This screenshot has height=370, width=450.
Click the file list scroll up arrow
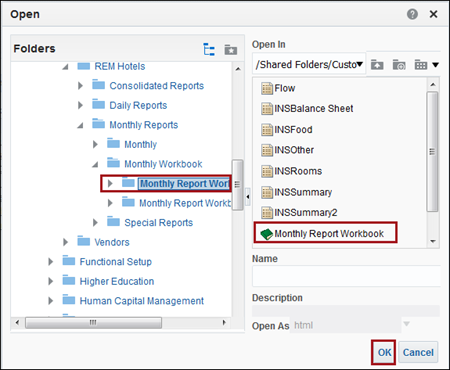click(433, 85)
